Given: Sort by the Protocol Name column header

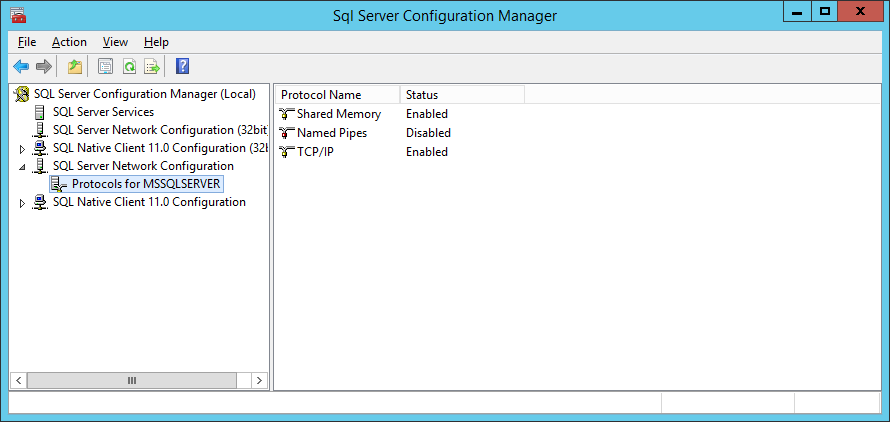Looking at the screenshot, I should click(338, 95).
